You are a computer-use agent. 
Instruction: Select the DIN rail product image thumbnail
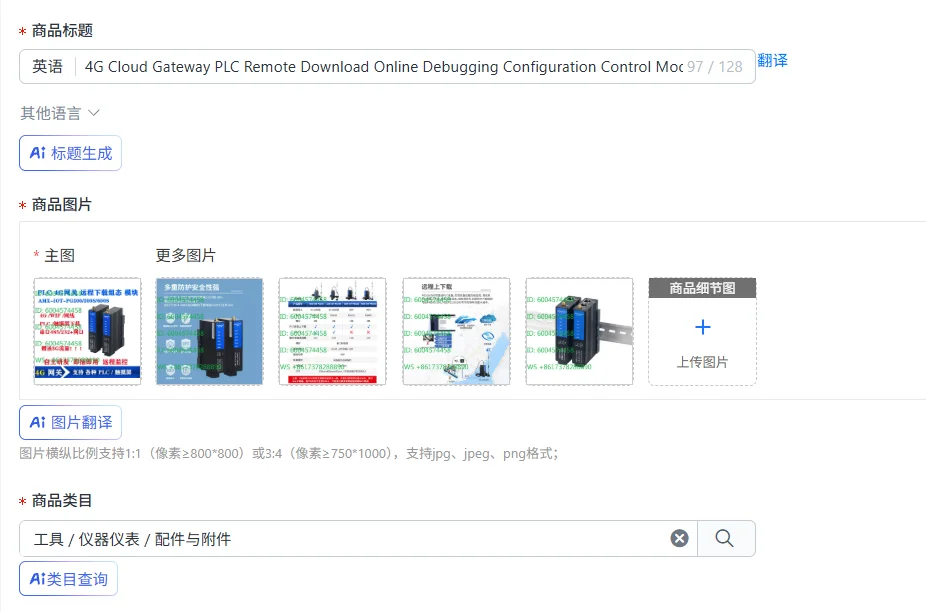pos(579,331)
